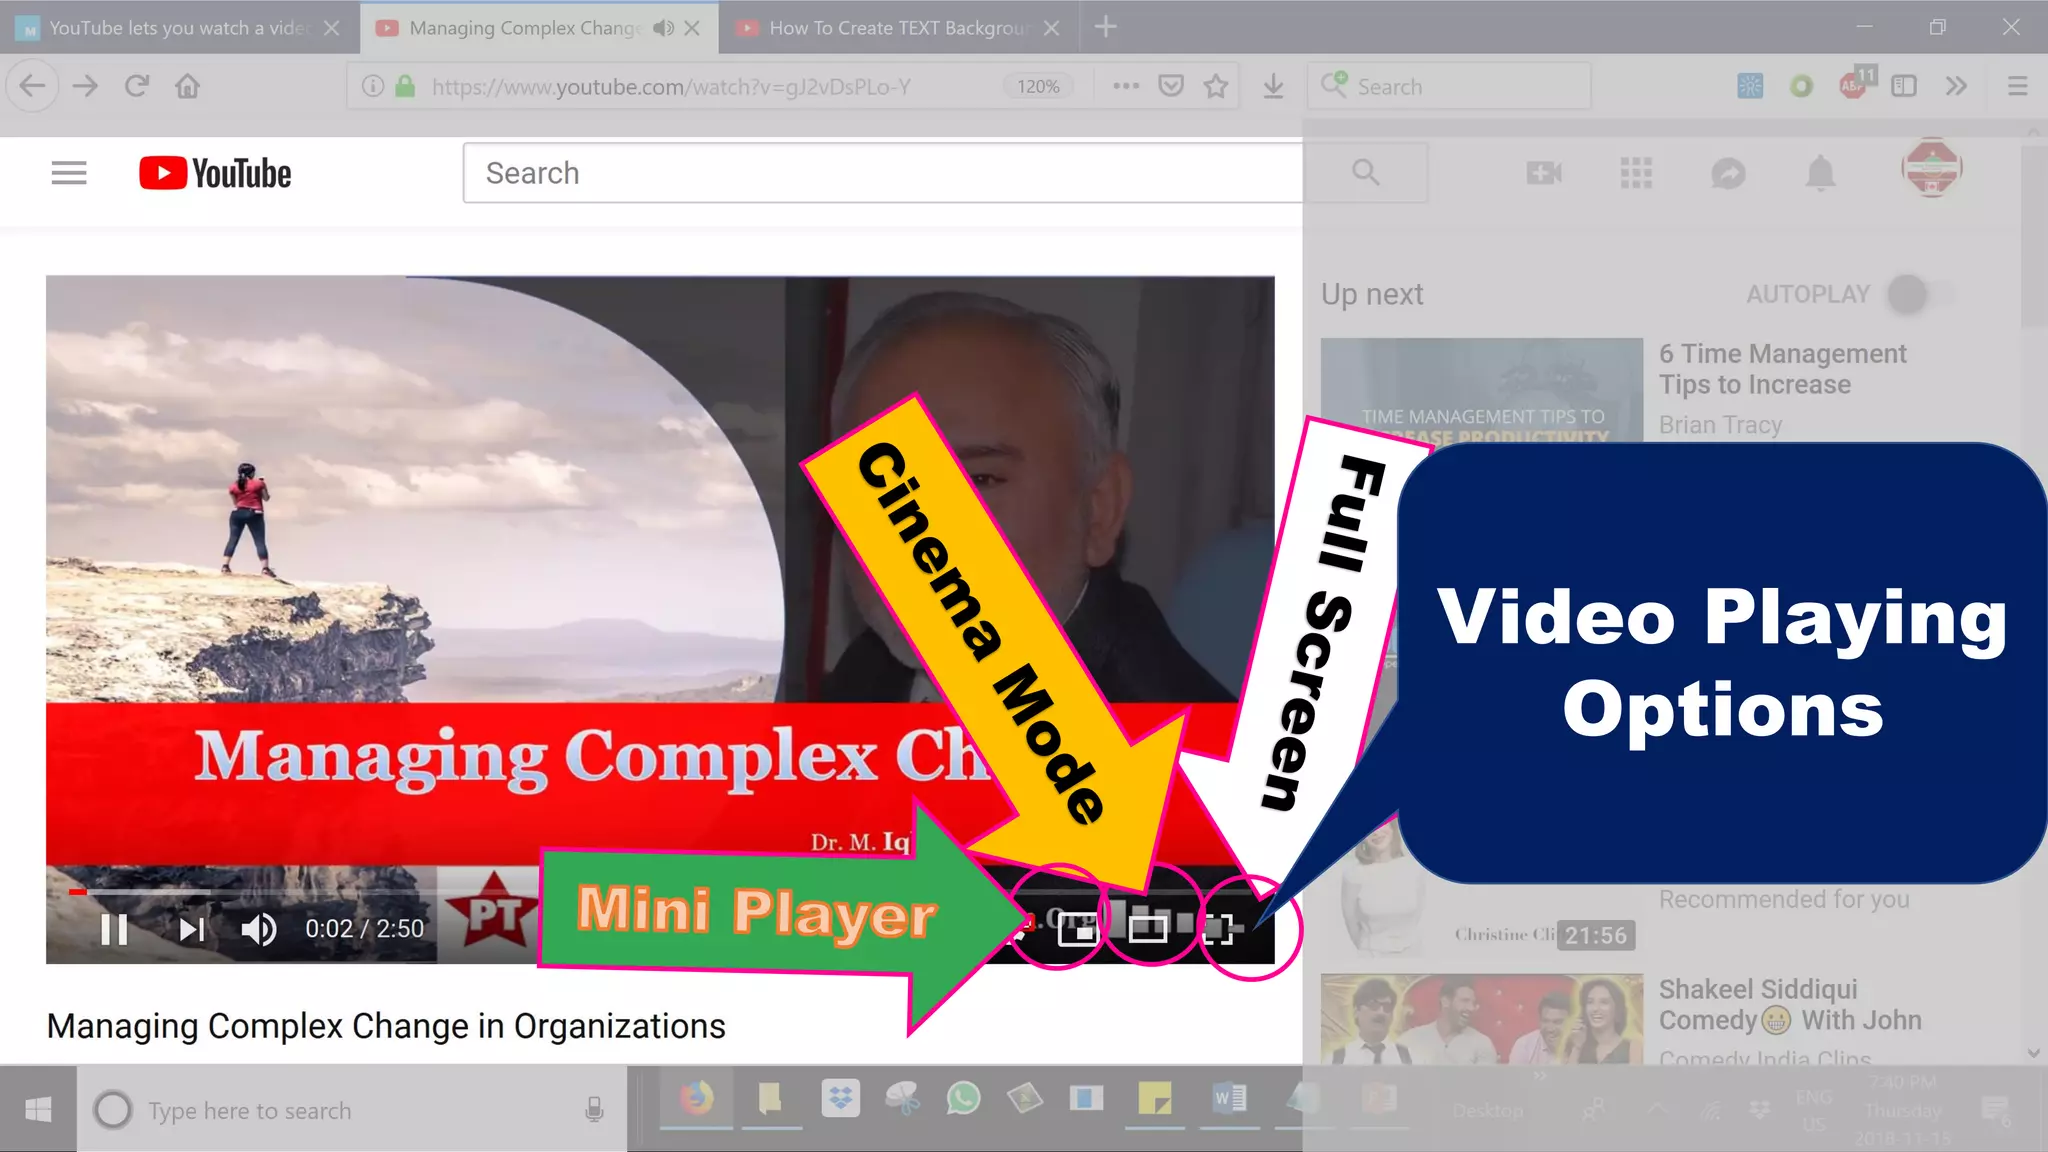Reset the 120% zoom indicator
Image resolution: width=2048 pixels, height=1152 pixels.
tap(1038, 86)
